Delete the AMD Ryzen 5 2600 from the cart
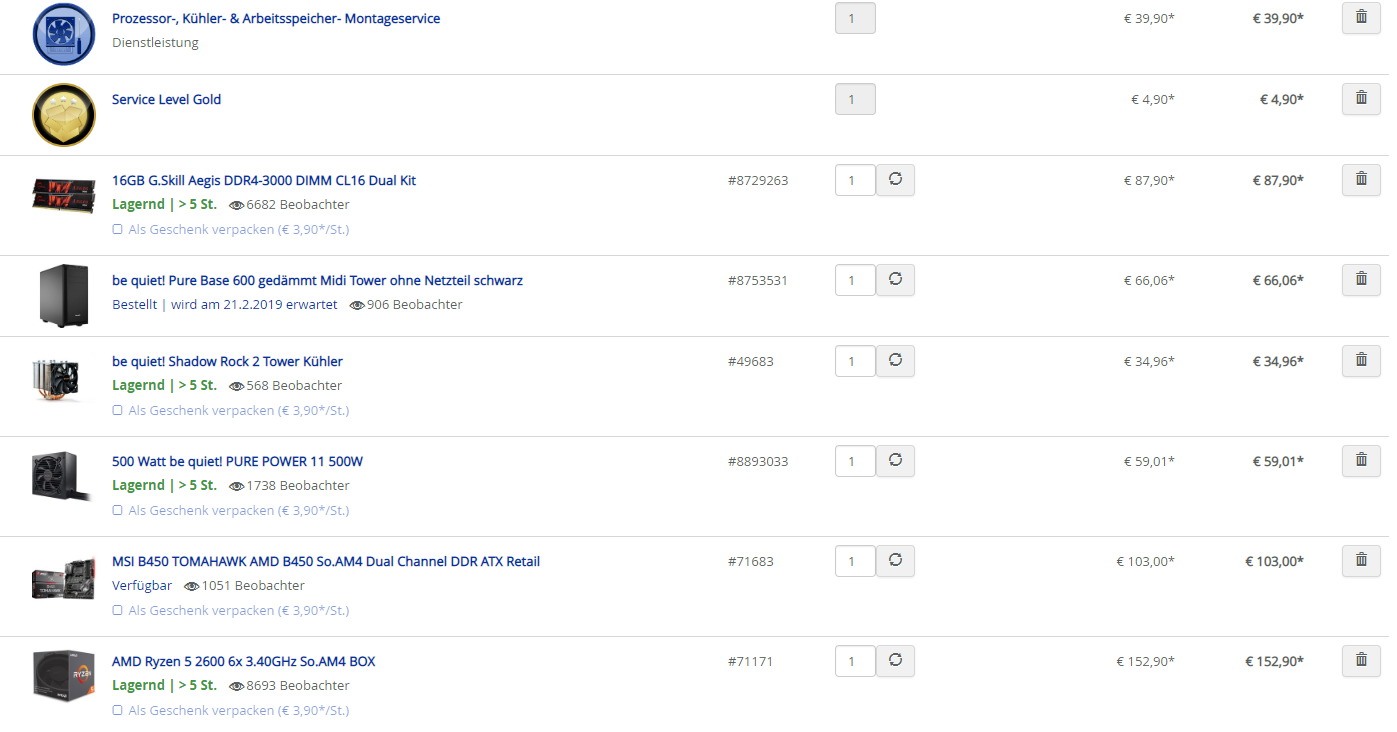 (x=1361, y=661)
